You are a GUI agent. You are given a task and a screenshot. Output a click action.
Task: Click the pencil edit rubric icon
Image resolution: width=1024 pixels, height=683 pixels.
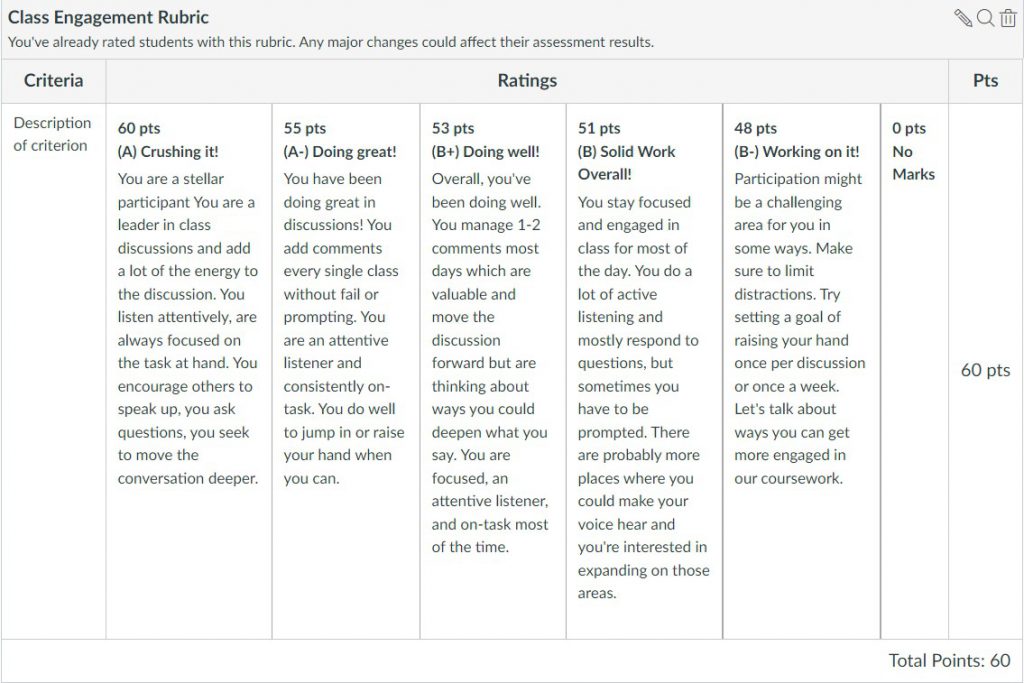coord(963,18)
